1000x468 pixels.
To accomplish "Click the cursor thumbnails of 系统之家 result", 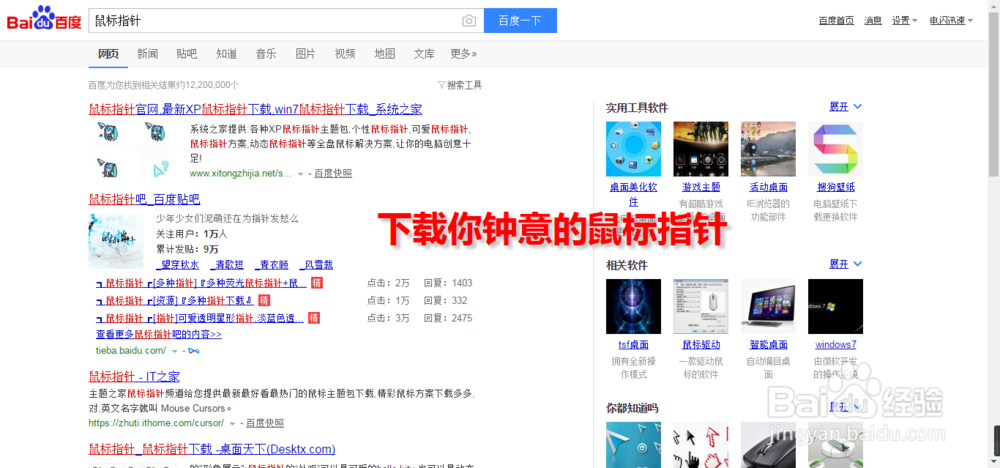I will (x=135, y=149).
